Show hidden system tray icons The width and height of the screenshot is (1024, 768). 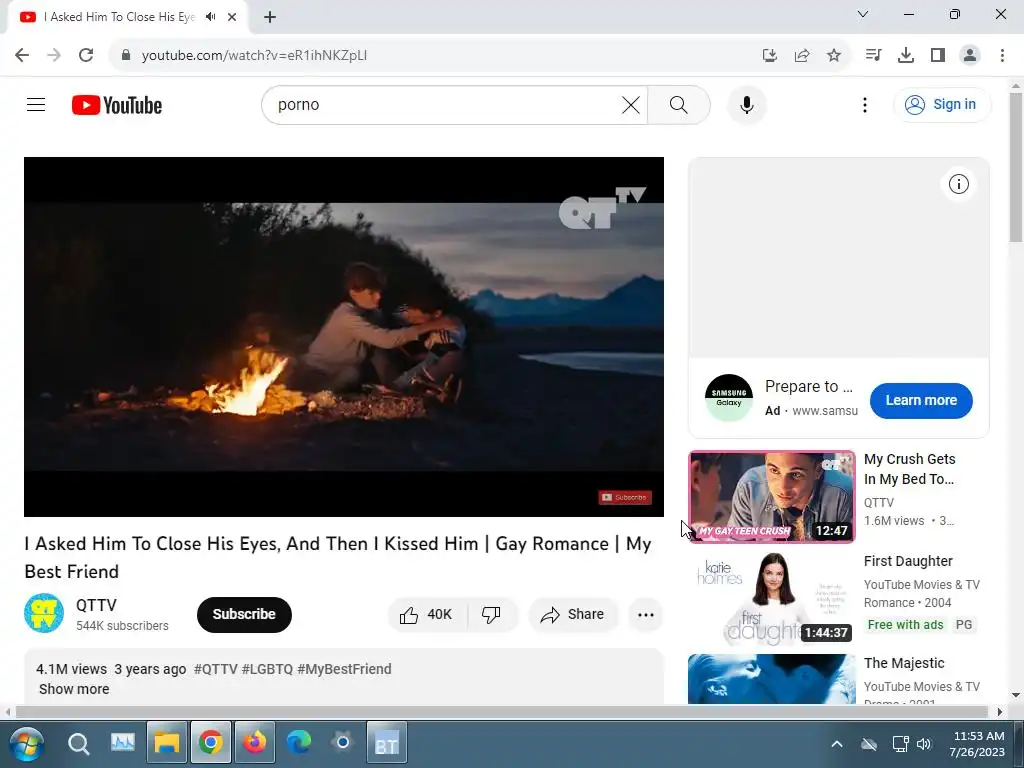[x=837, y=744]
